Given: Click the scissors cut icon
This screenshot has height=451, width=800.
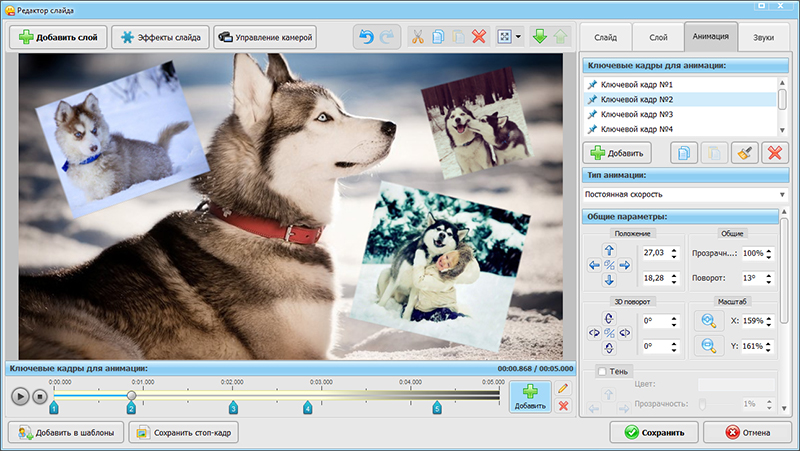Looking at the screenshot, I should point(417,38).
